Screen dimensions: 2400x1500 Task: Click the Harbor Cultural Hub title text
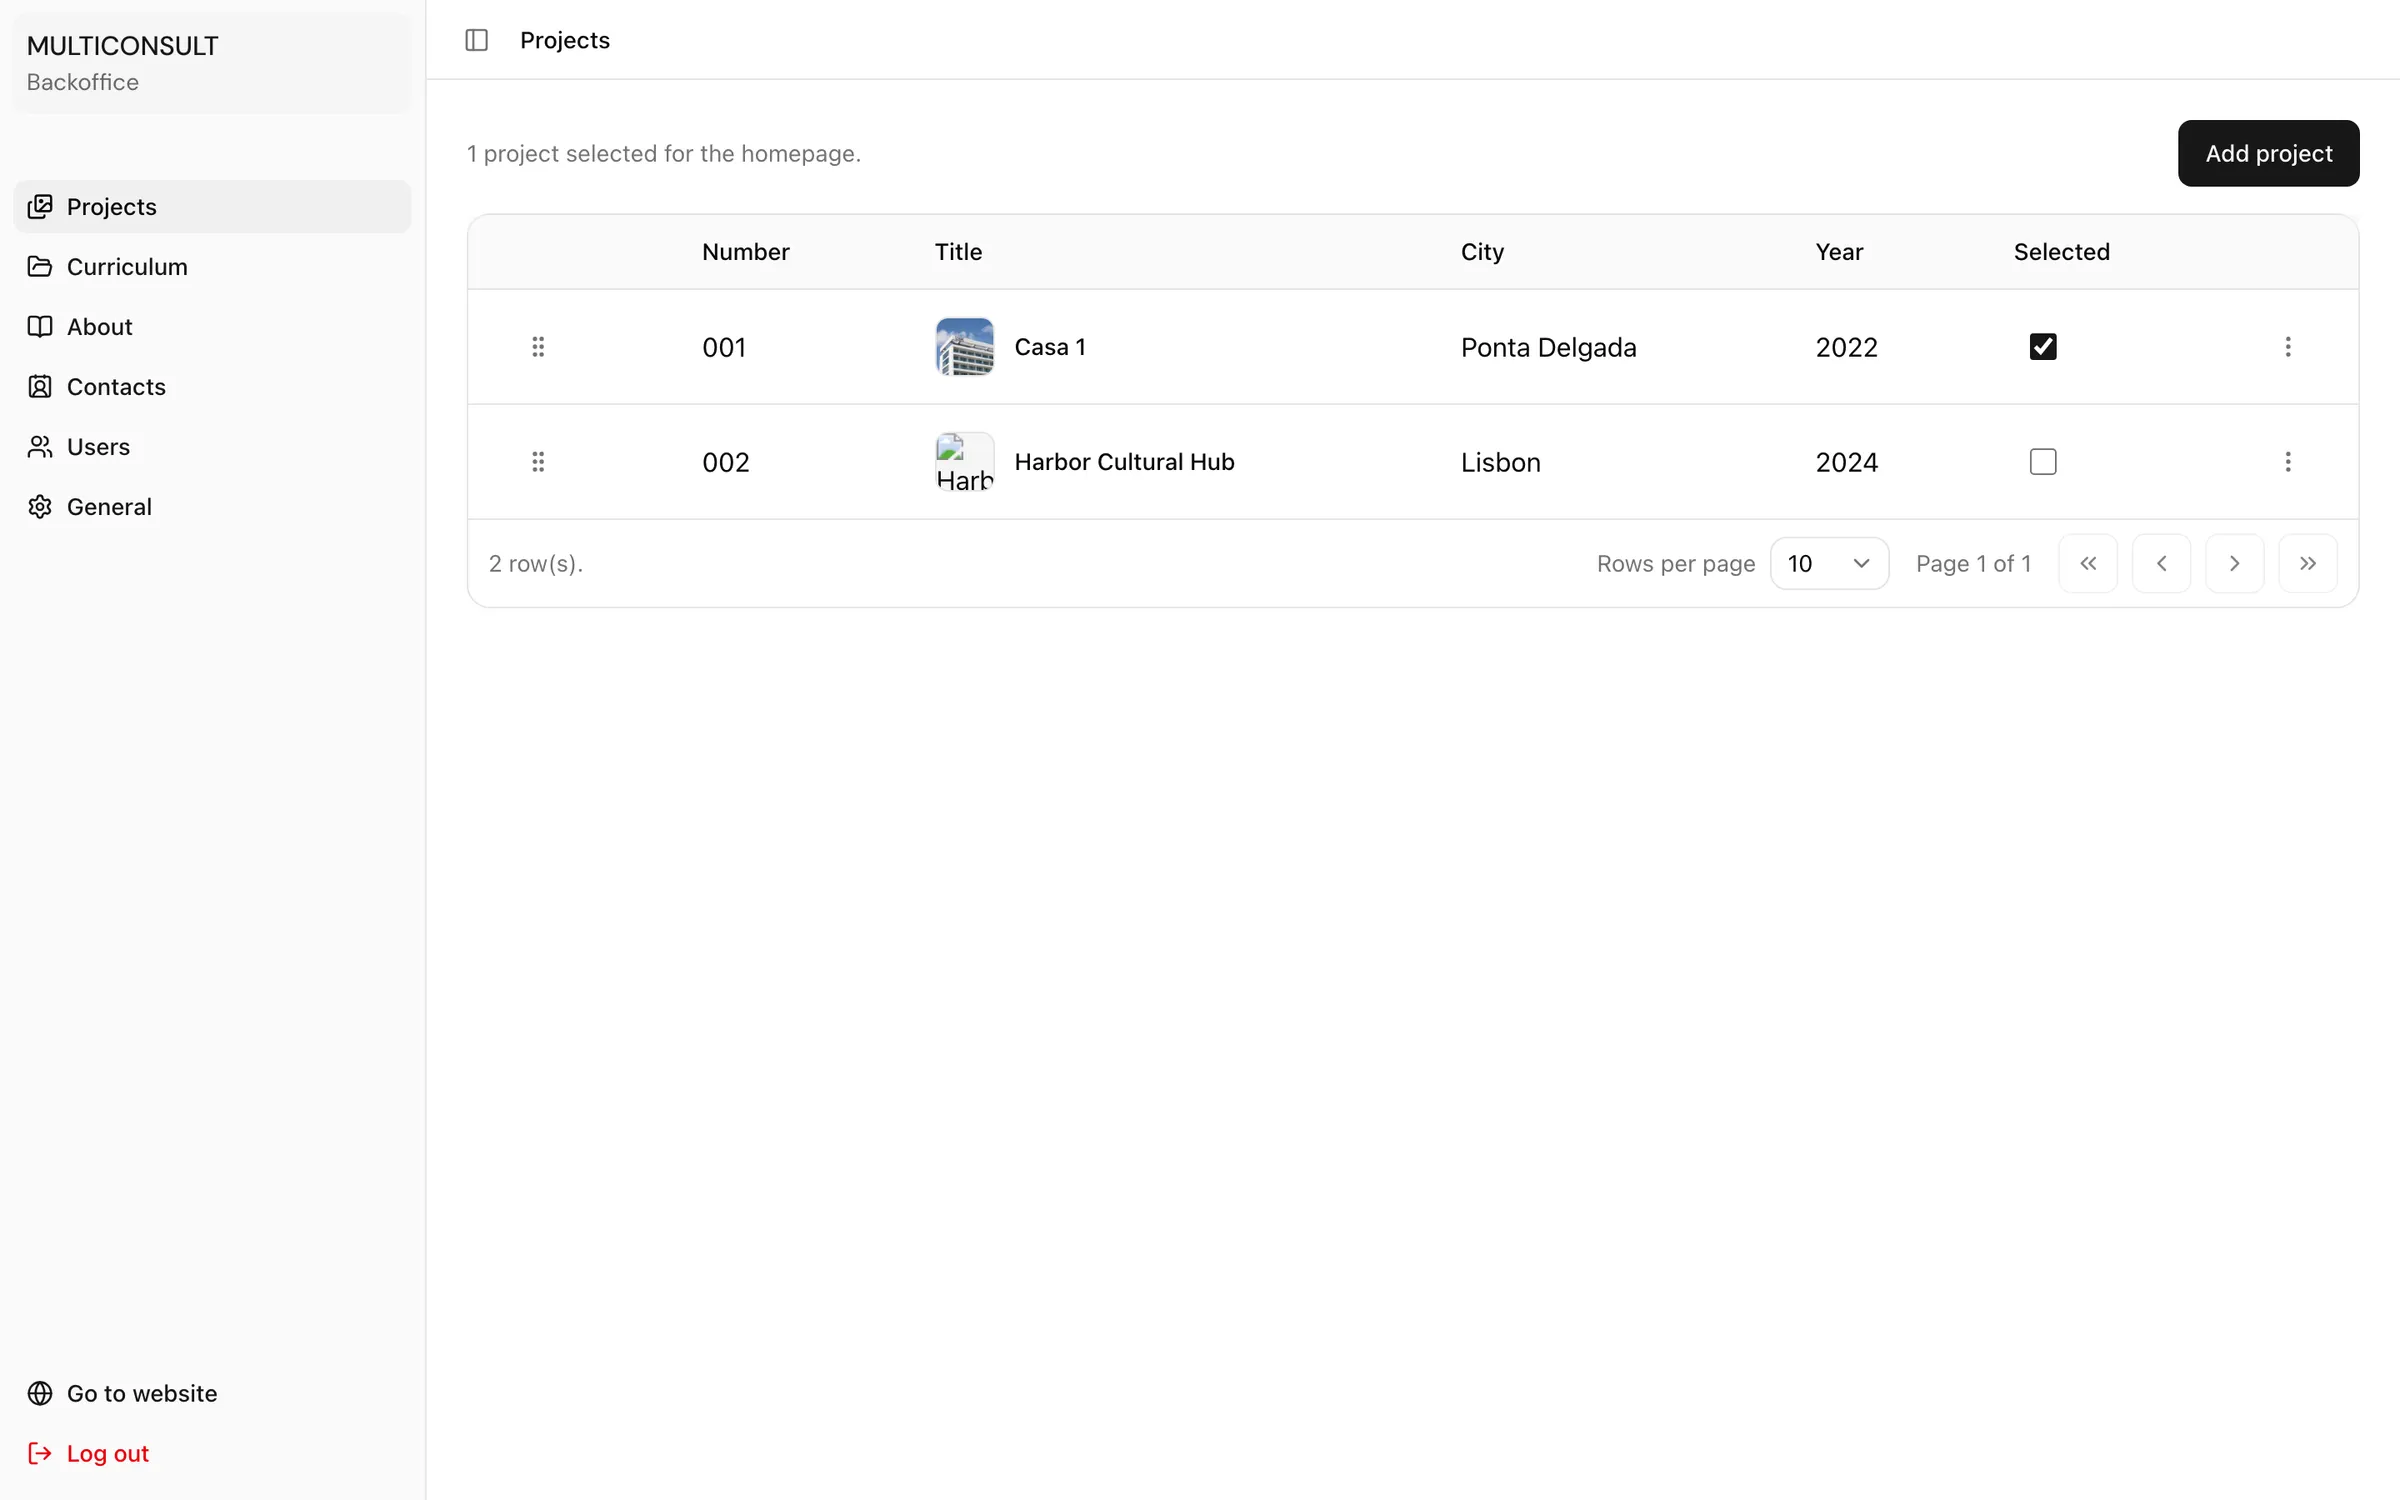tap(1124, 462)
